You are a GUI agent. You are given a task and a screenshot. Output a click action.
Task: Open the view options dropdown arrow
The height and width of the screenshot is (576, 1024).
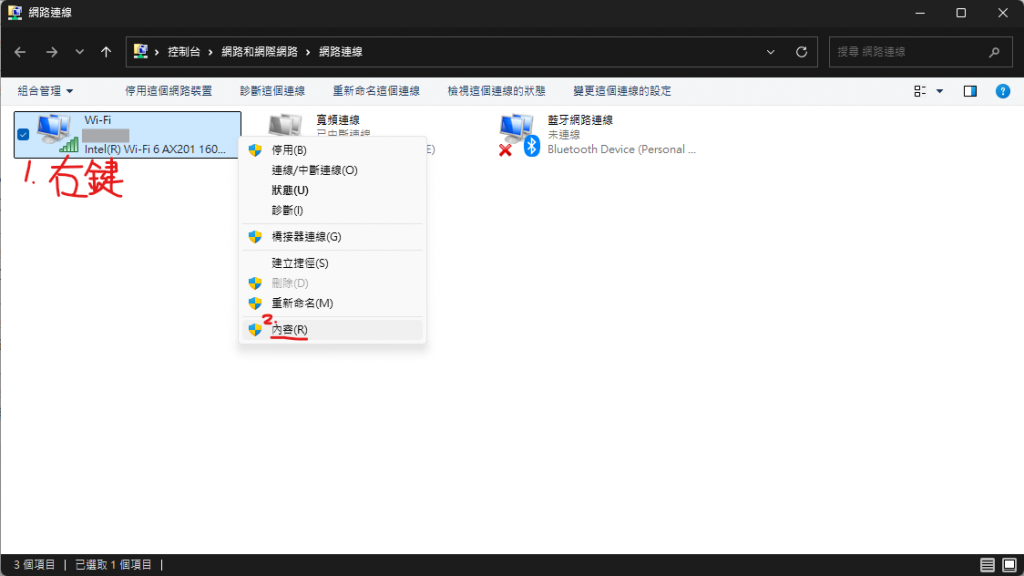940,91
